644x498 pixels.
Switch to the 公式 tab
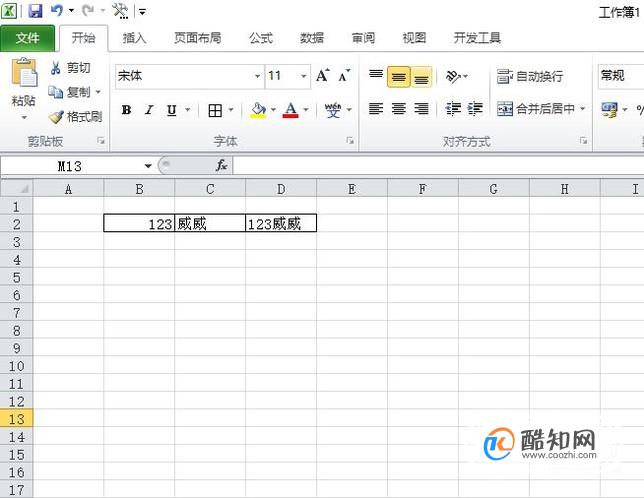pyautogui.click(x=261, y=38)
